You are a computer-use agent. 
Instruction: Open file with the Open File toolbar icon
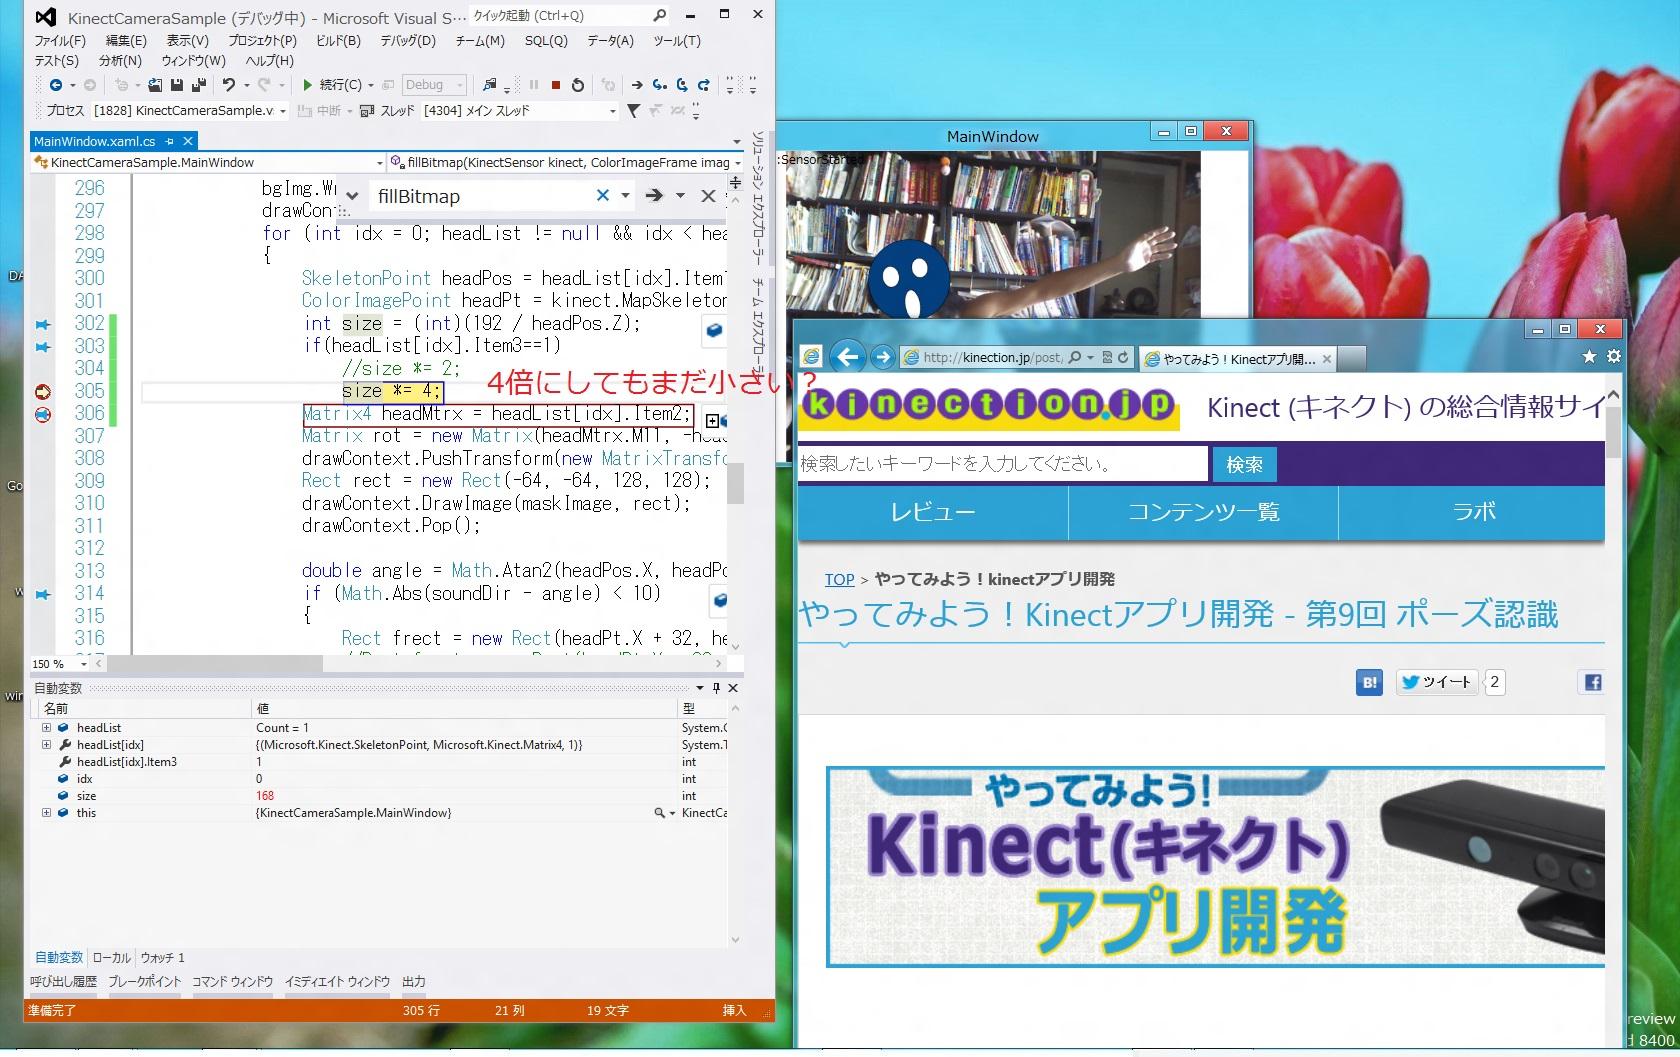pos(155,85)
